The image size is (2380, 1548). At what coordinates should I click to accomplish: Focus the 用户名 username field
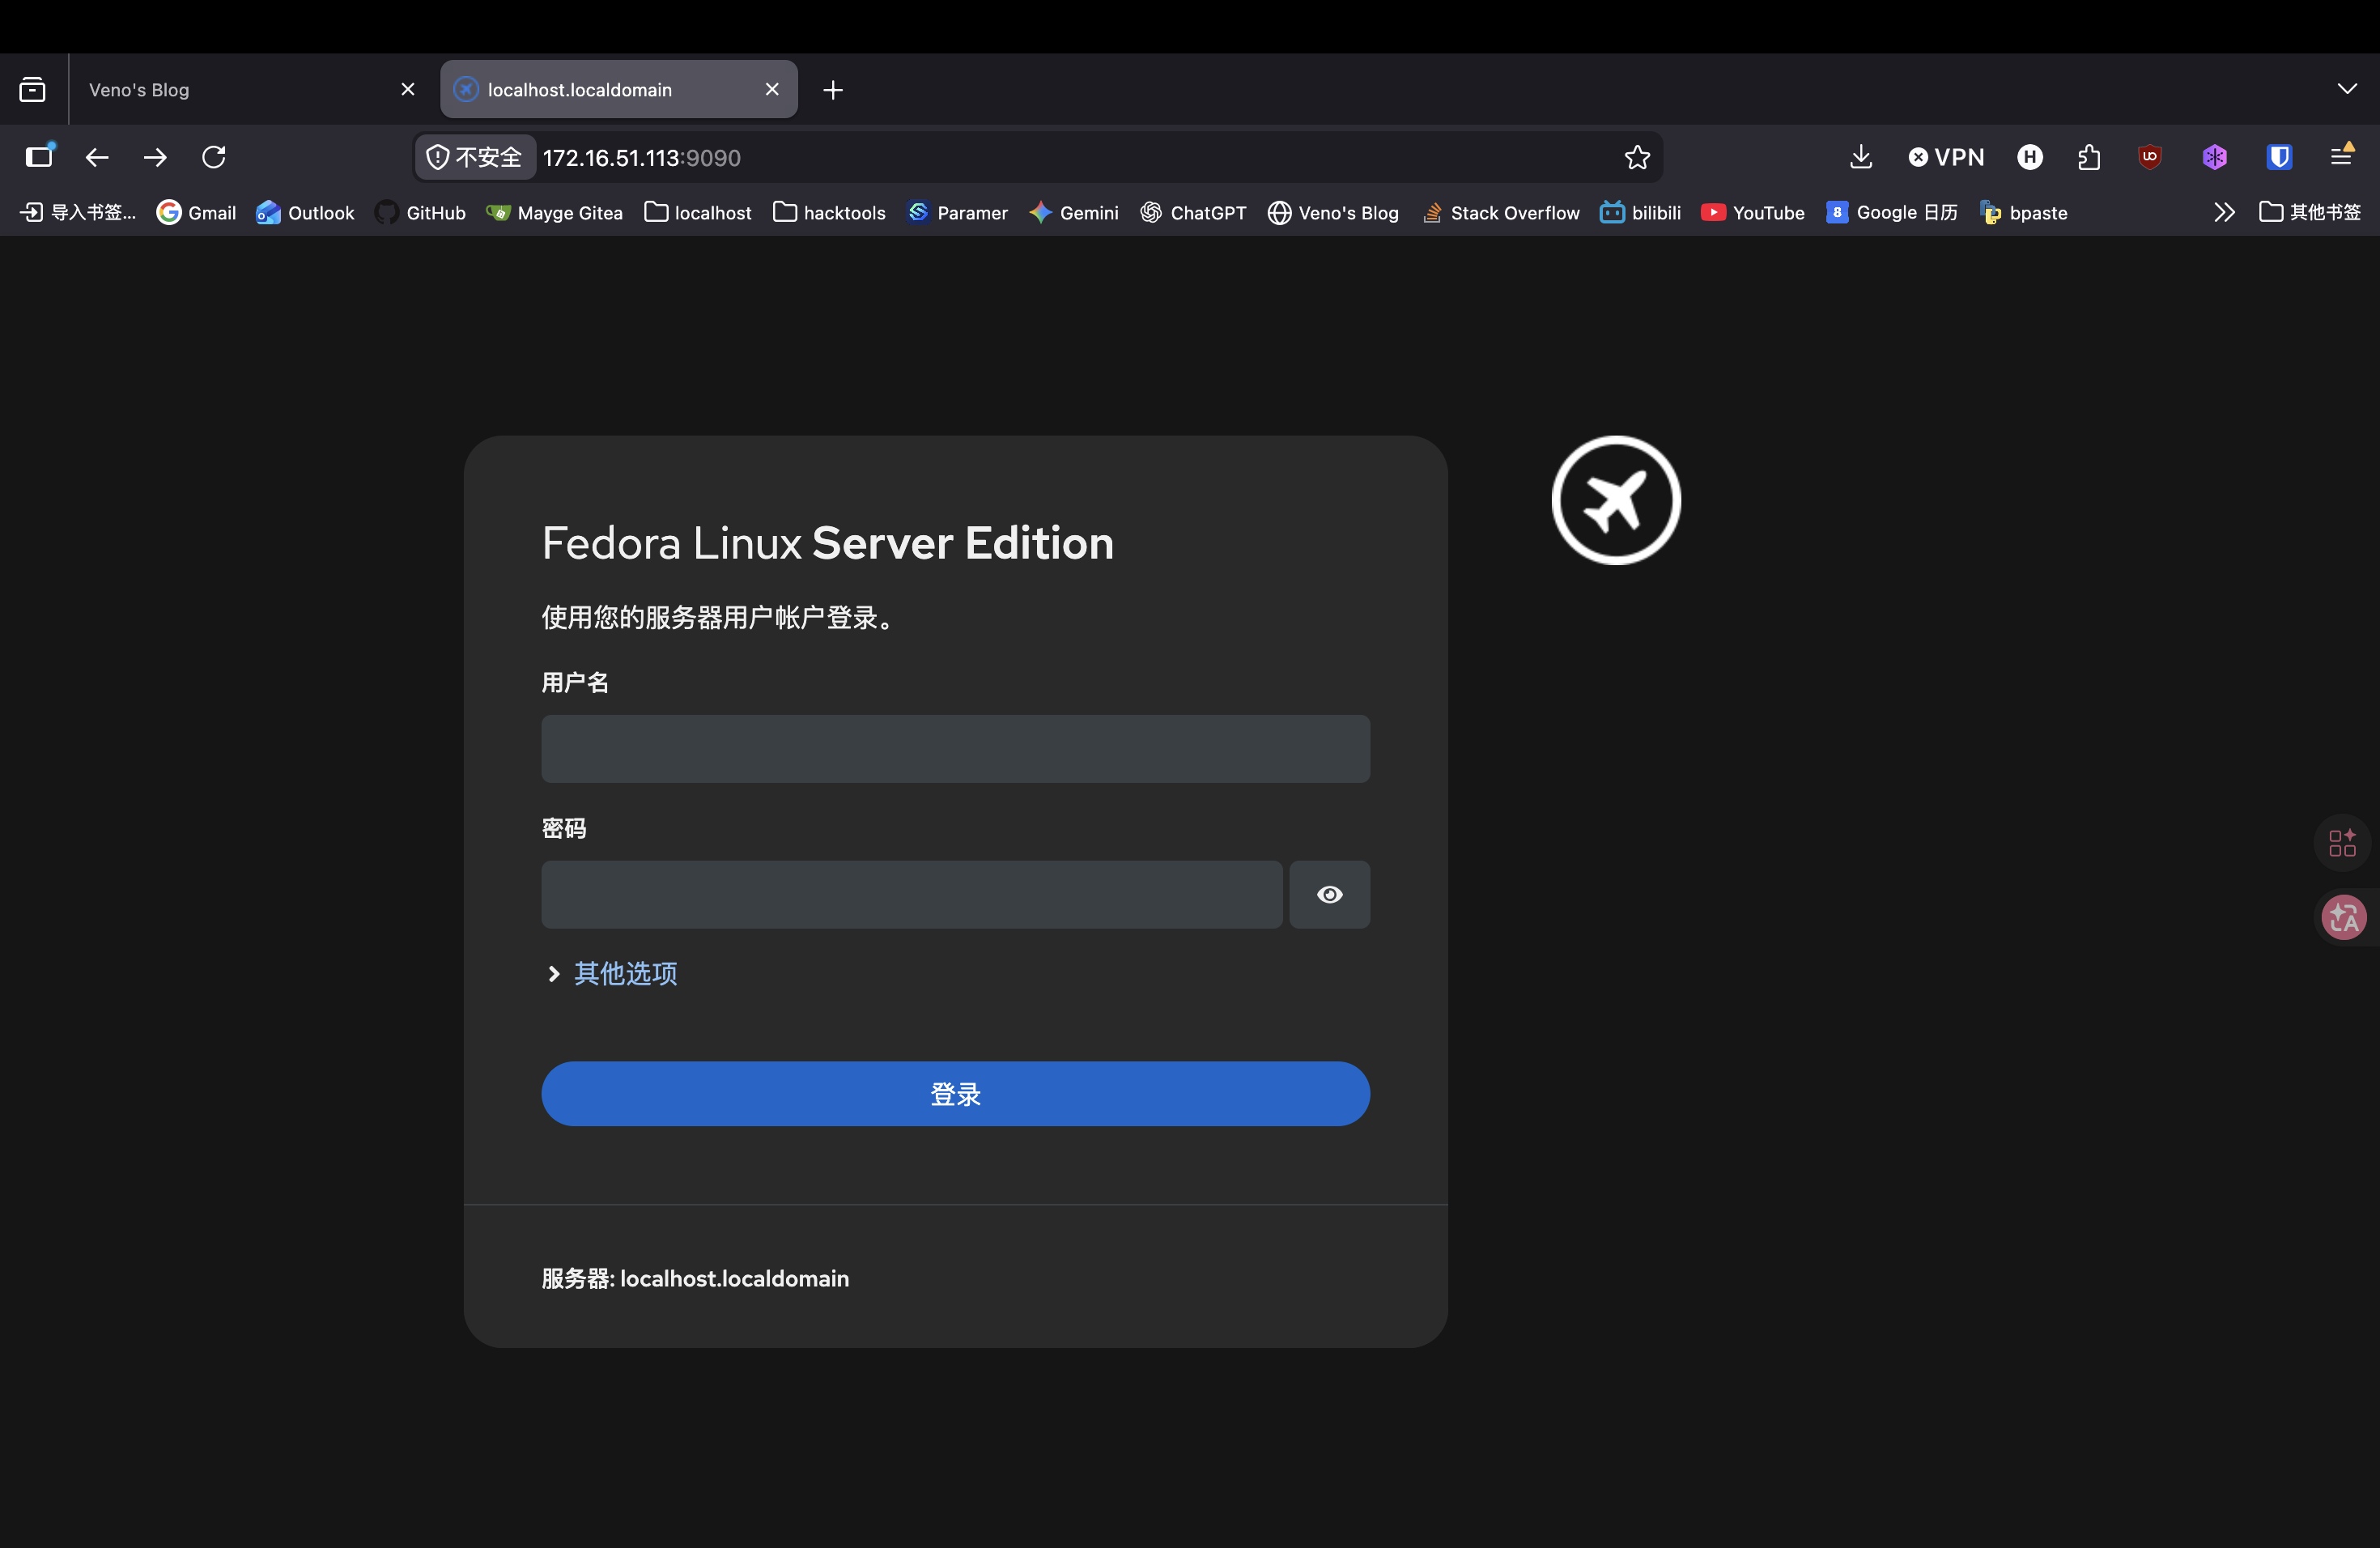click(x=955, y=748)
